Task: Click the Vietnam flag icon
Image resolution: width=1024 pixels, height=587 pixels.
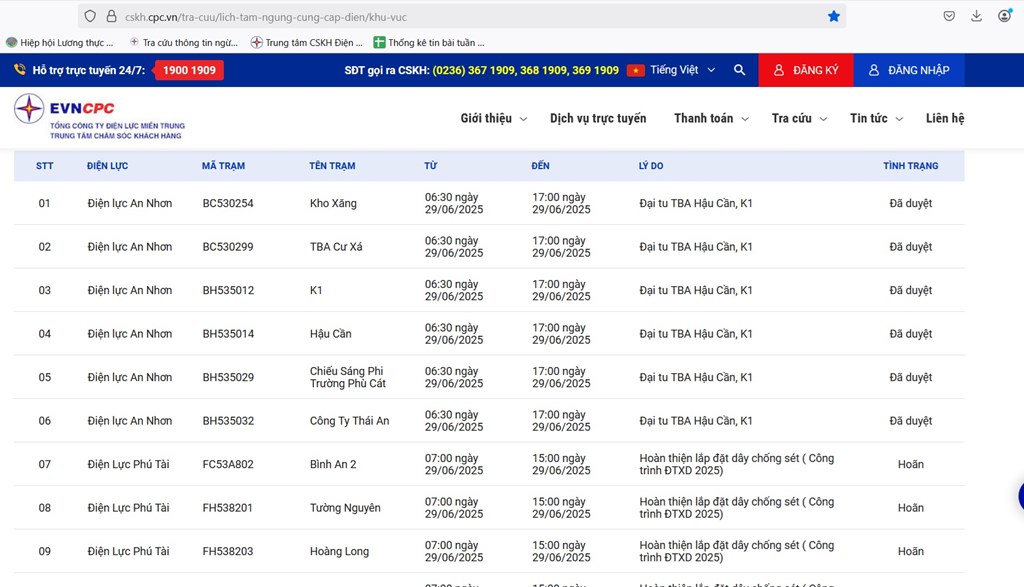Action: (x=638, y=70)
